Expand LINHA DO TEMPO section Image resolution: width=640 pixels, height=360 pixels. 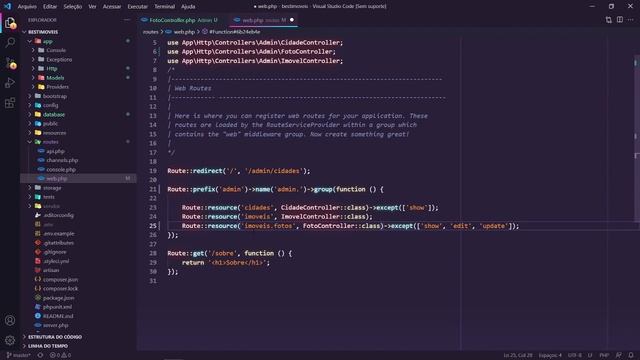pos(48,346)
